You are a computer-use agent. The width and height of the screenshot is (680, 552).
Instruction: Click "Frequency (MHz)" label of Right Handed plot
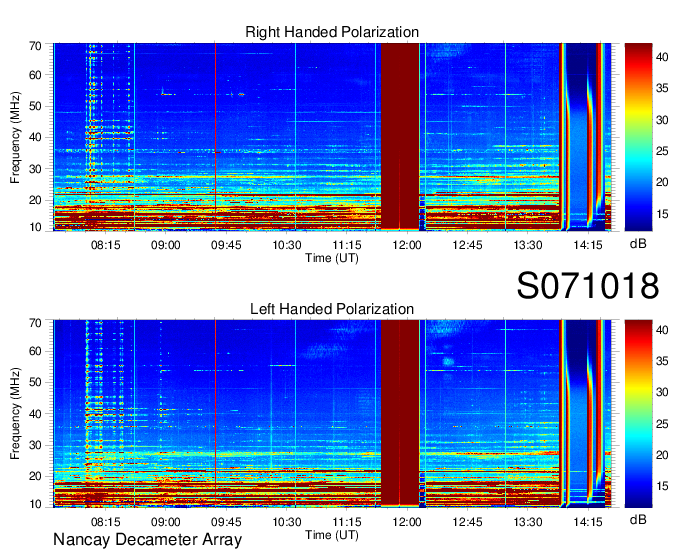point(15,137)
